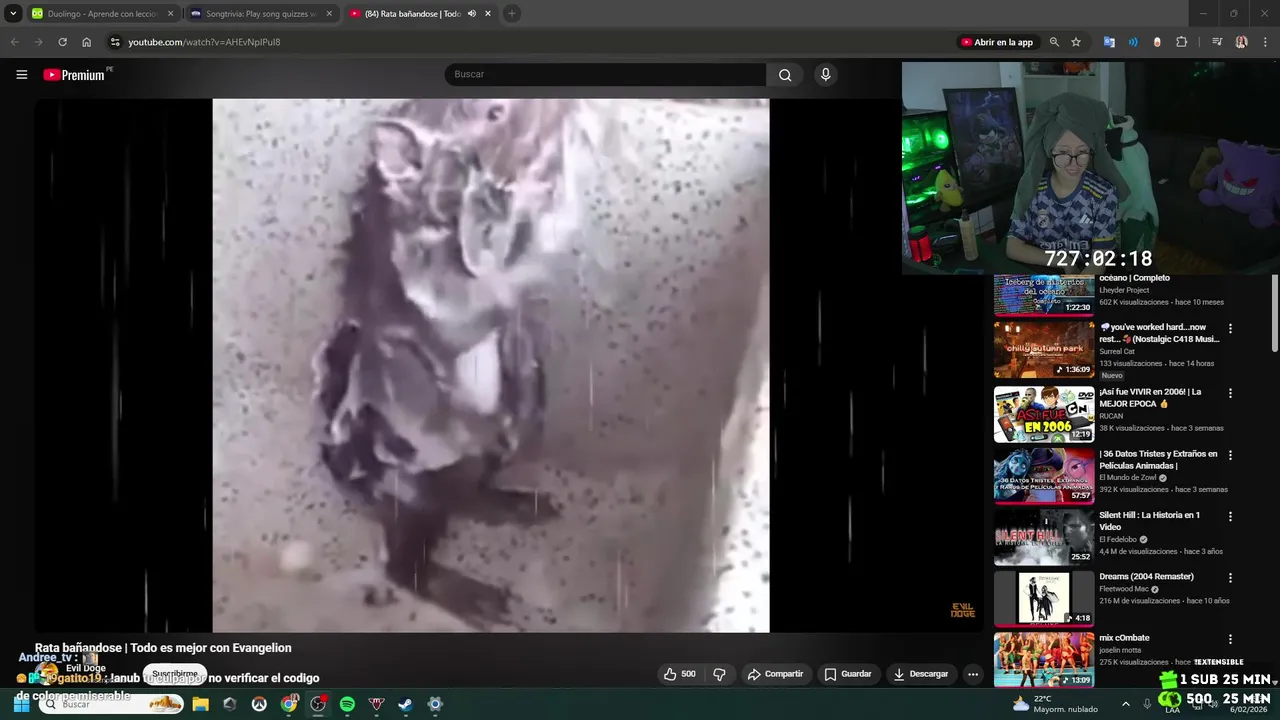The image size is (1280, 720).
Task: Open Compartir share dialog
Action: click(x=775, y=674)
